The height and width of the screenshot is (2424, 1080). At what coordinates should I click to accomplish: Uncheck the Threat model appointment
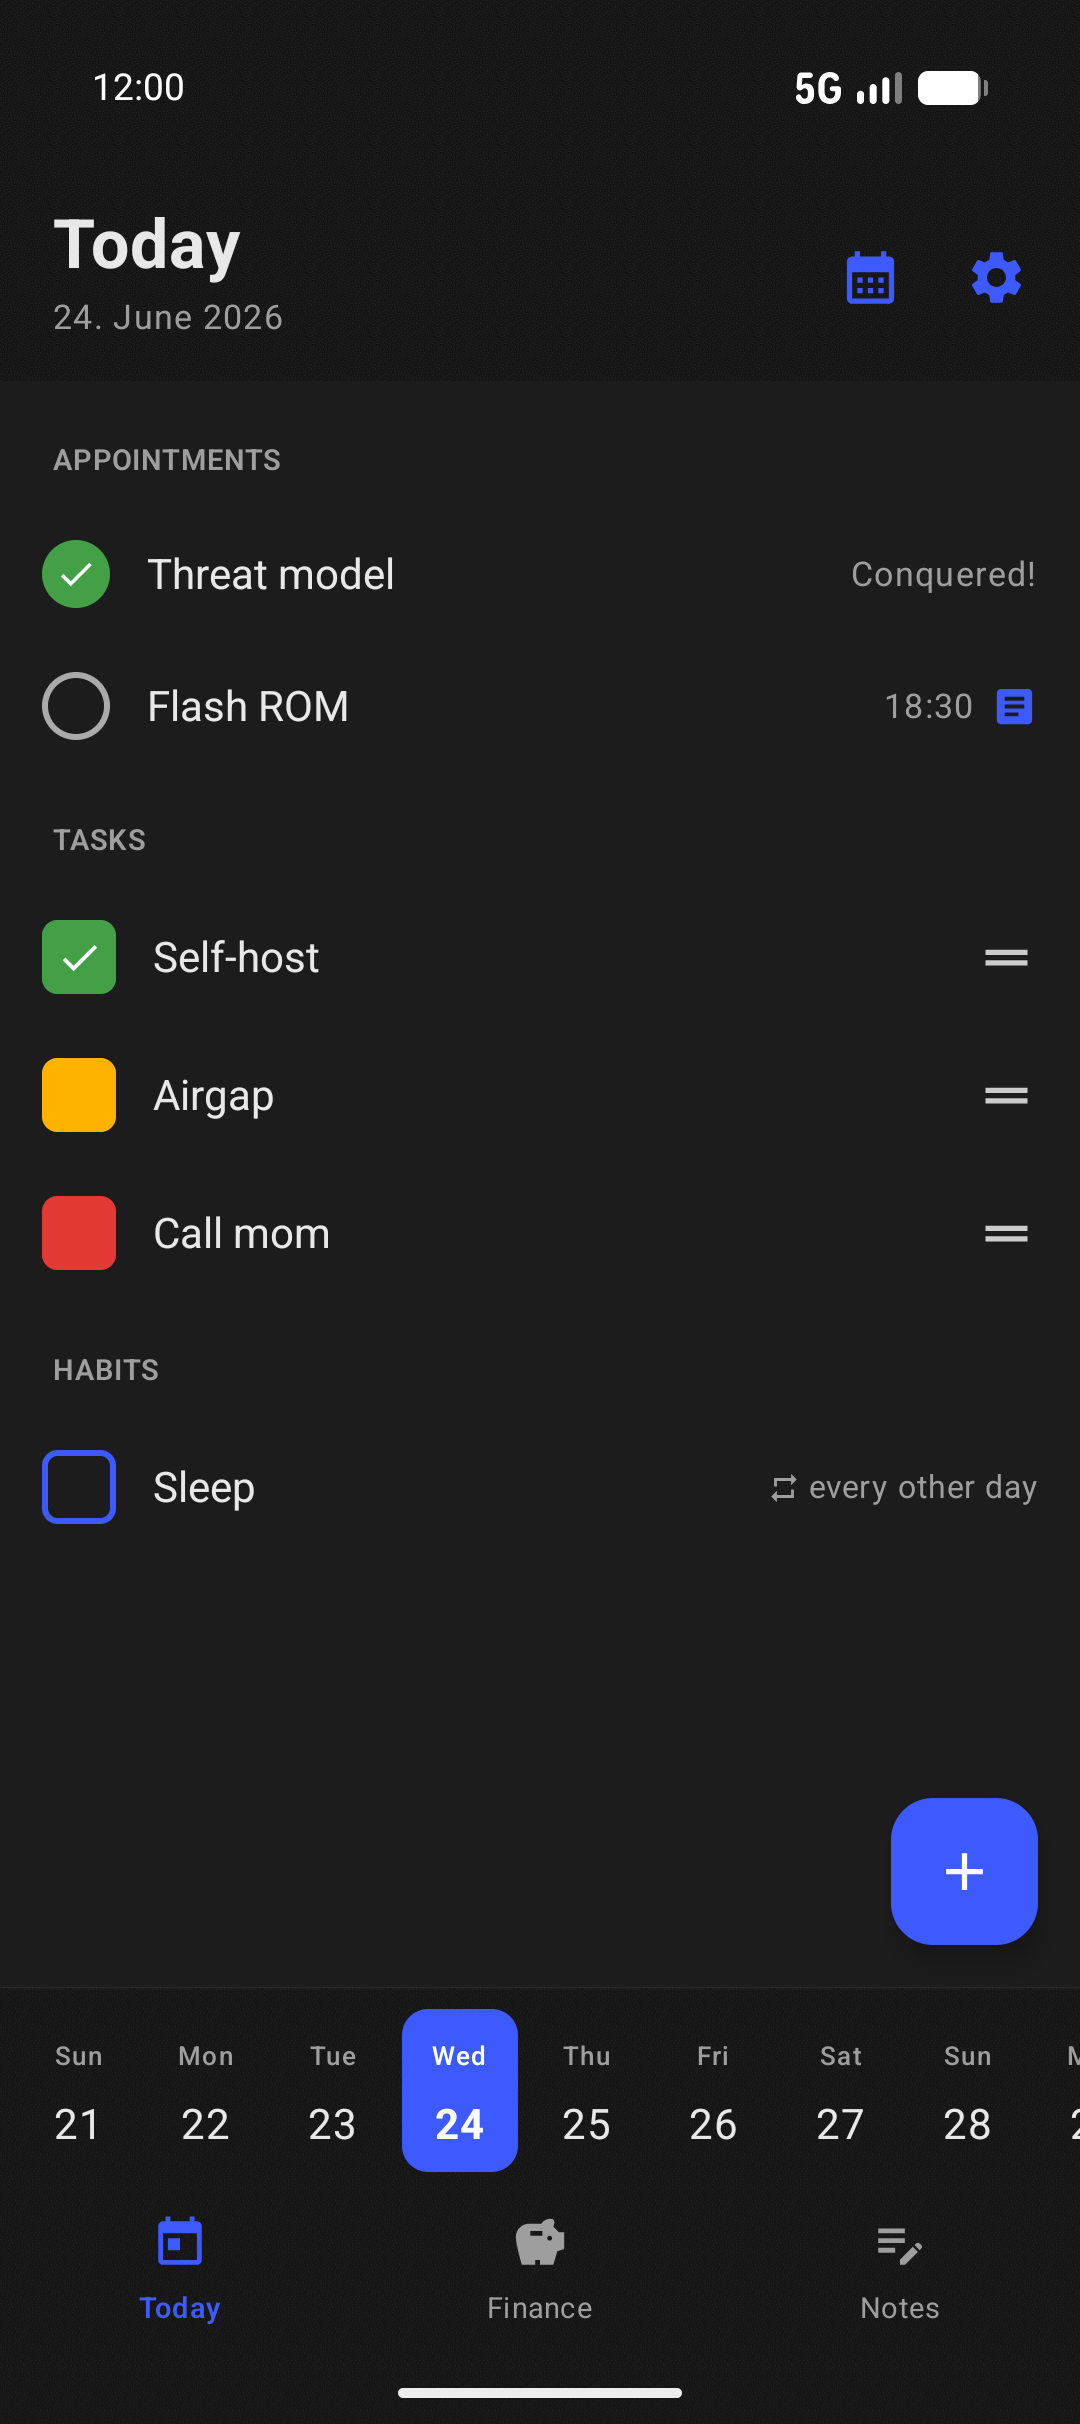click(76, 574)
